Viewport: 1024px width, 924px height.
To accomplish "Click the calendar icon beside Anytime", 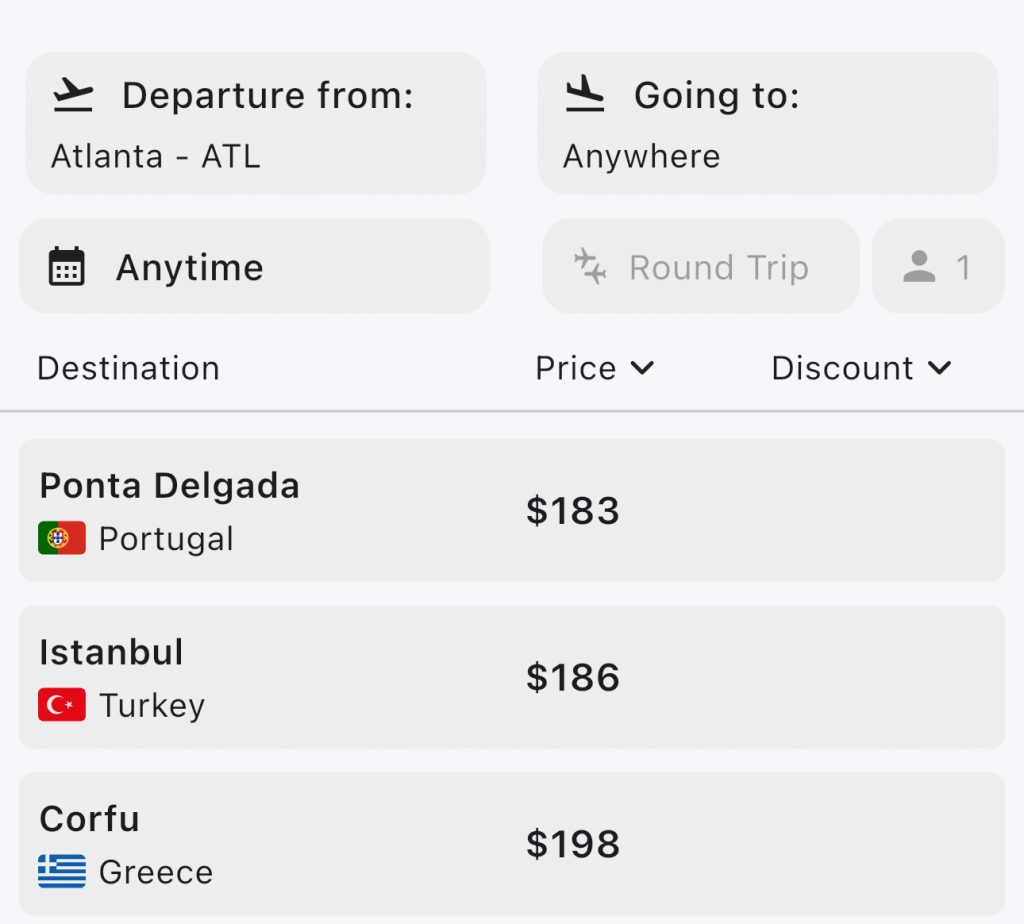I will (x=67, y=267).
